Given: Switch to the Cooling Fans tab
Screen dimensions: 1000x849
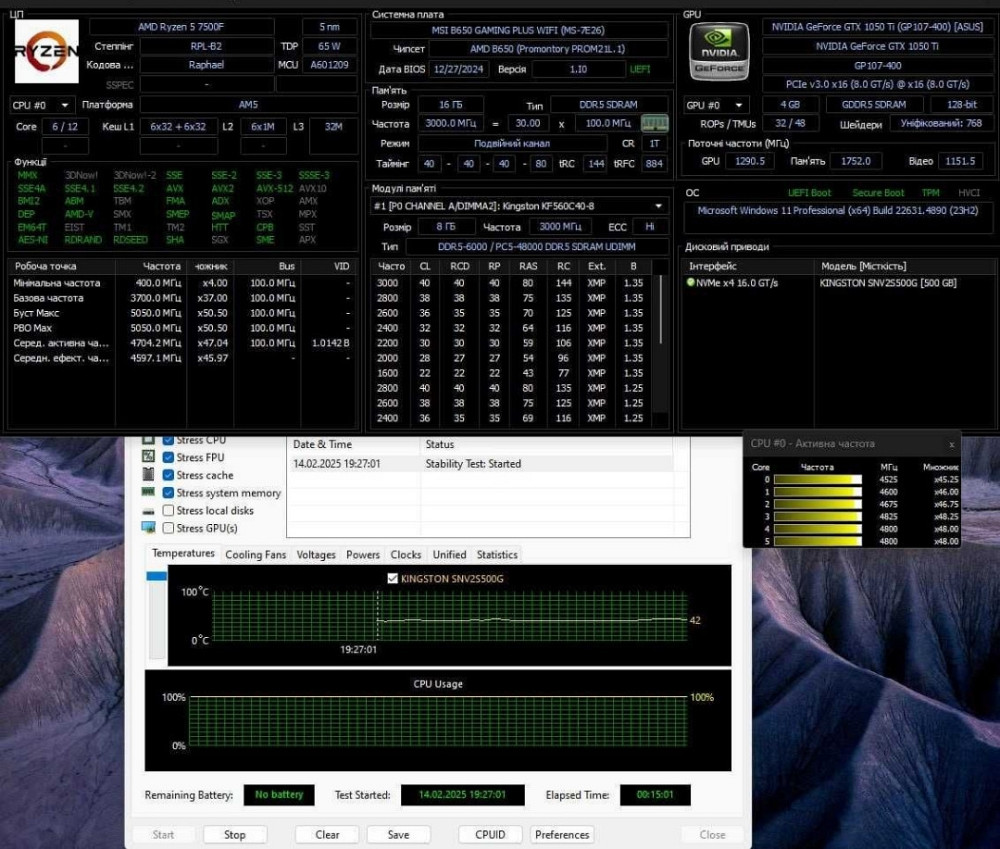Looking at the screenshot, I should point(256,555).
